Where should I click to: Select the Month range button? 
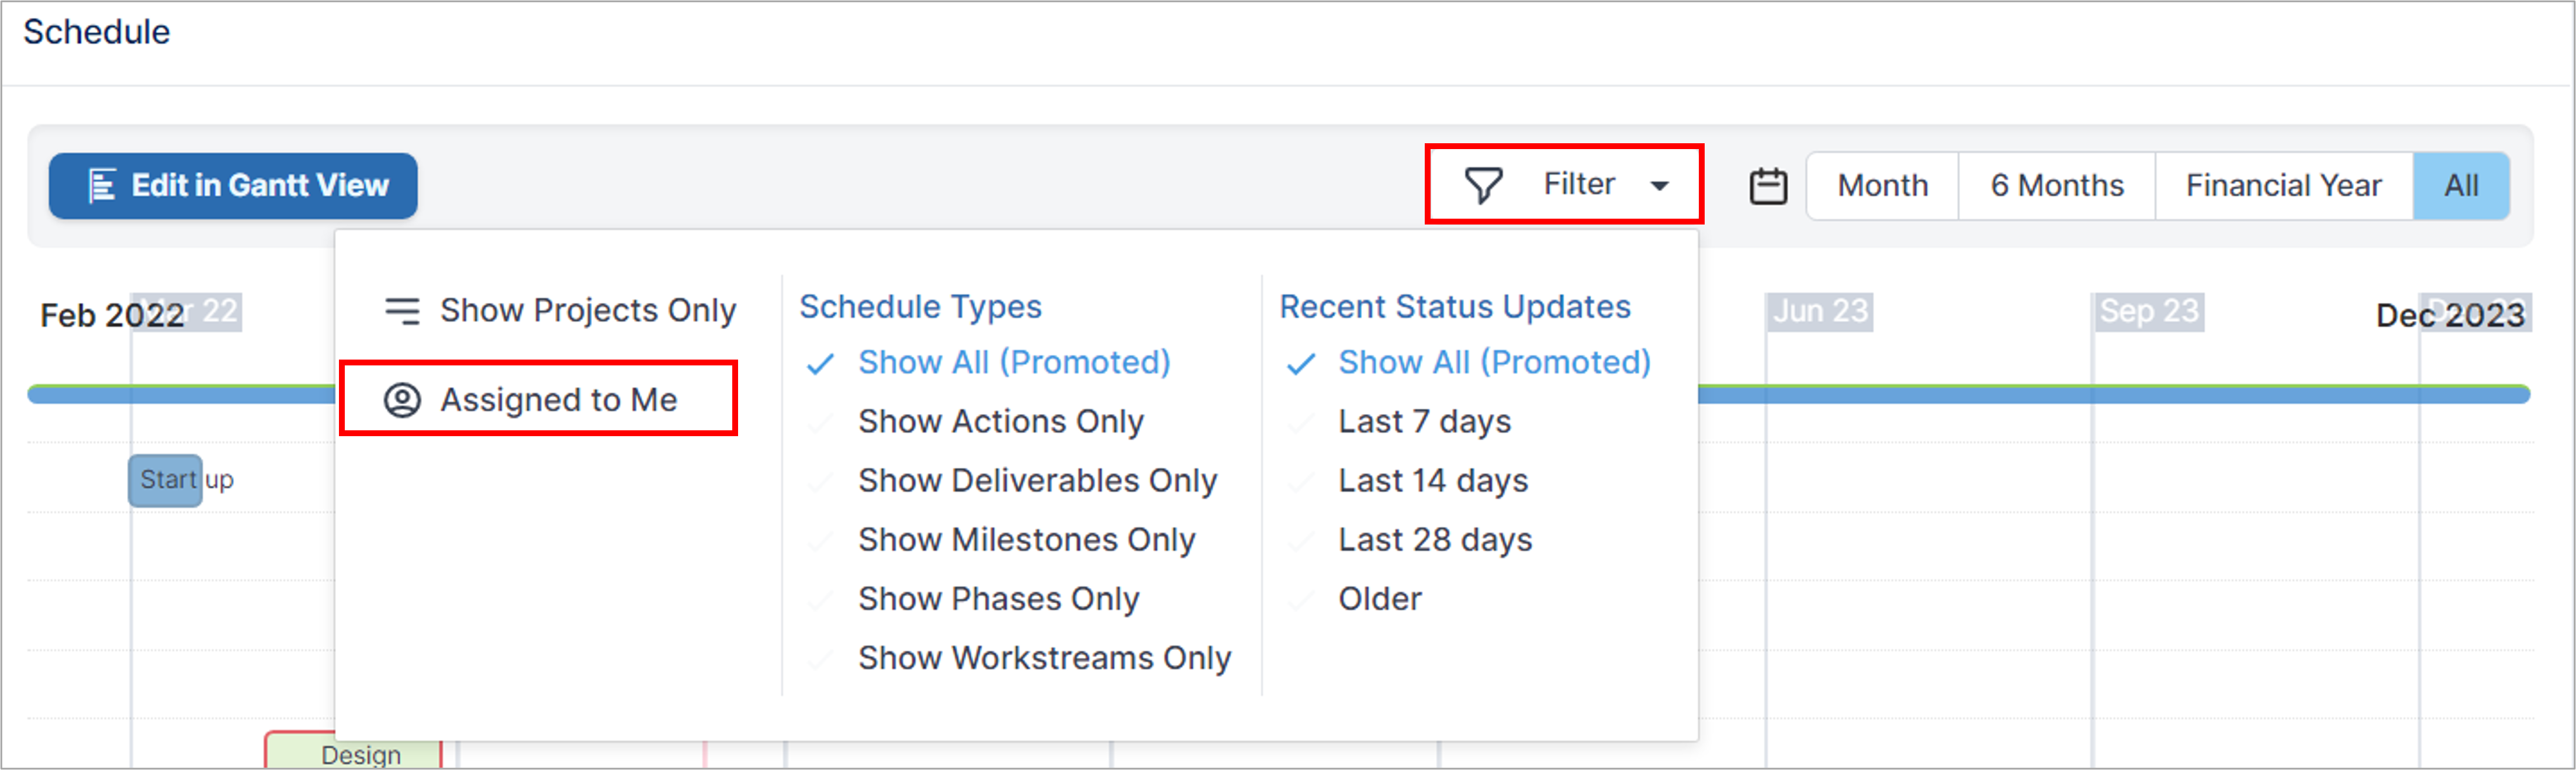(1882, 186)
